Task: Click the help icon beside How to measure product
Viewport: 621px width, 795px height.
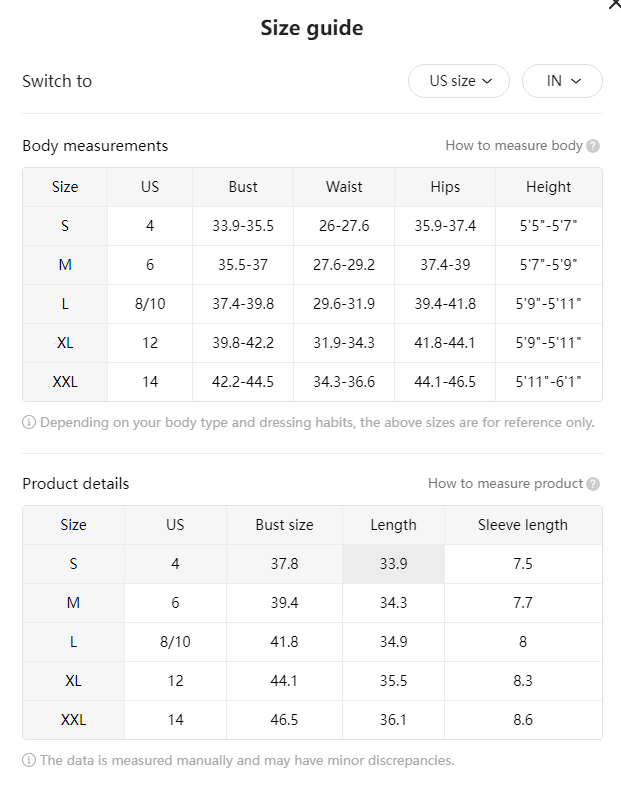Action: pyautogui.click(x=593, y=484)
